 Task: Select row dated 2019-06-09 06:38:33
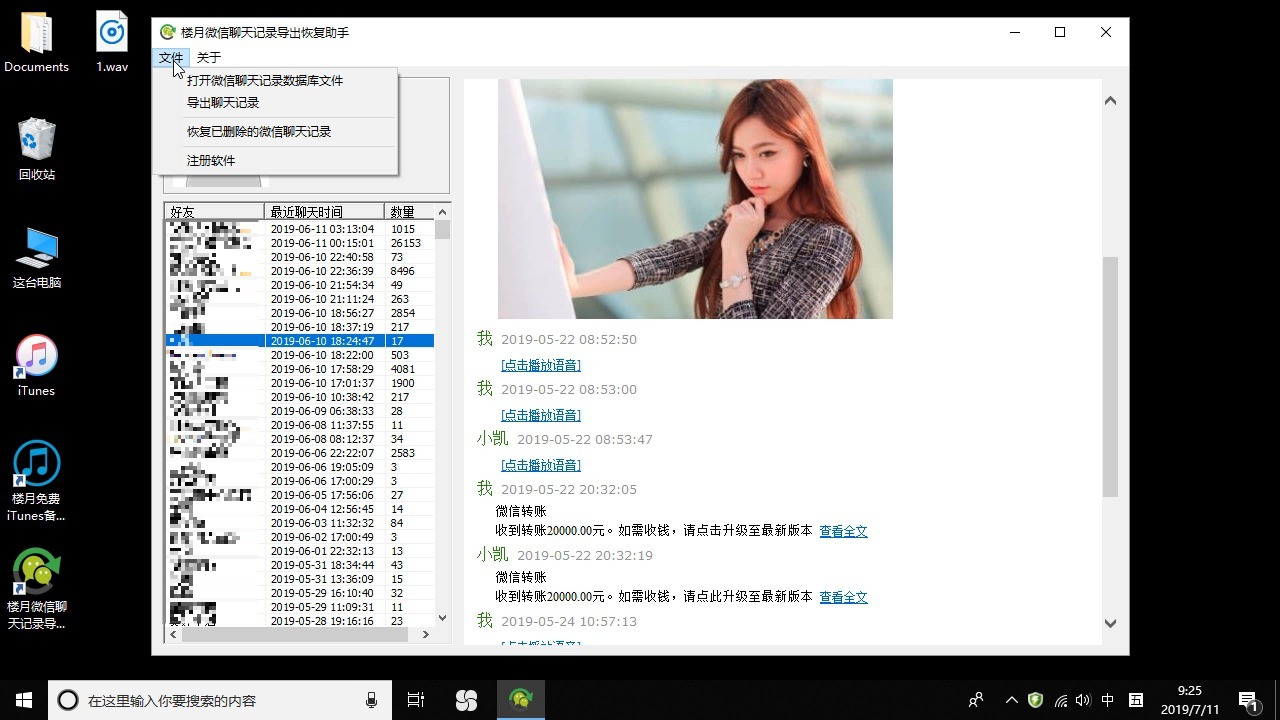click(x=300, y=411)
